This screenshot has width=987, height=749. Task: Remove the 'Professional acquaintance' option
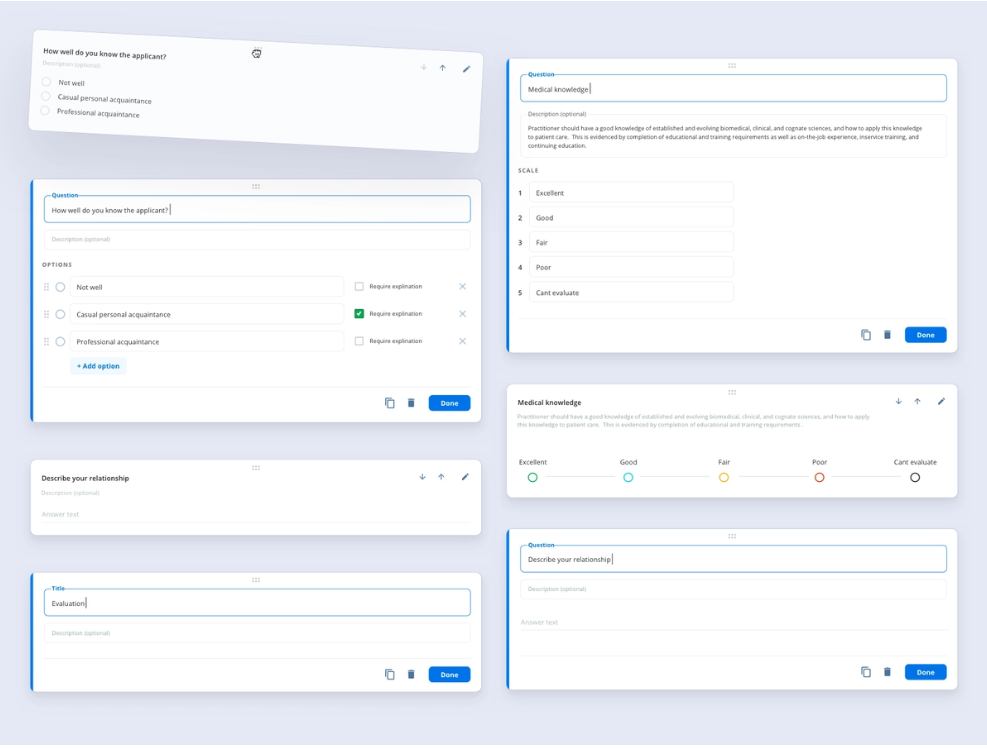[x=463, y=341]
